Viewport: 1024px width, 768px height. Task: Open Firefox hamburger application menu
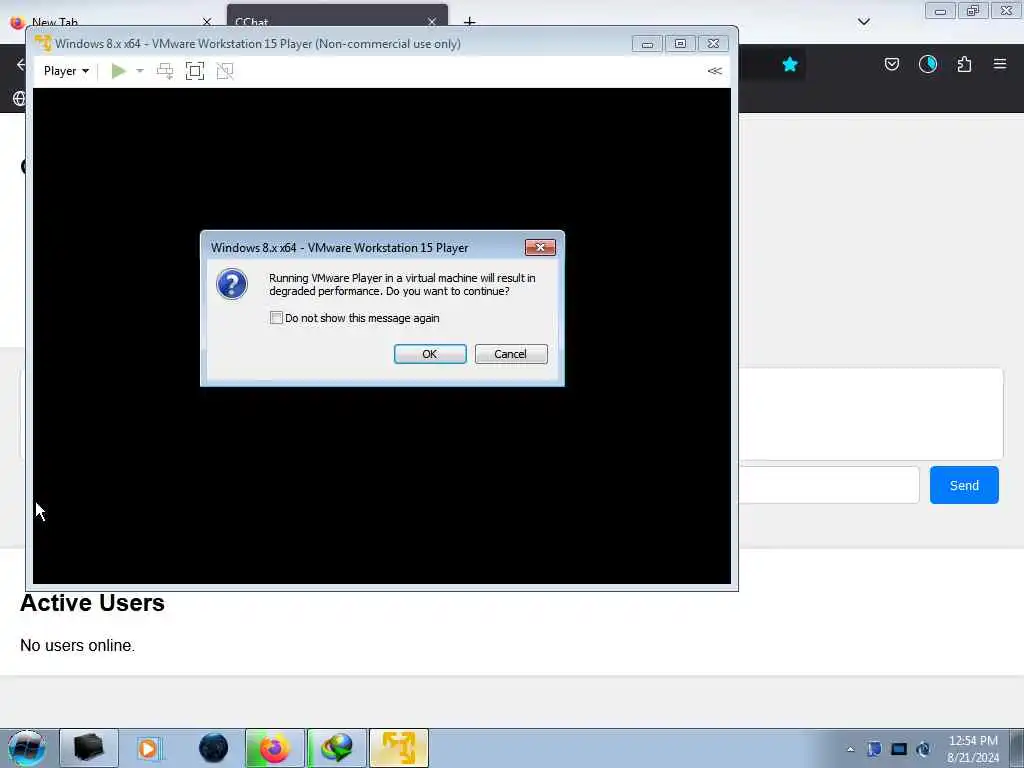1000,64
